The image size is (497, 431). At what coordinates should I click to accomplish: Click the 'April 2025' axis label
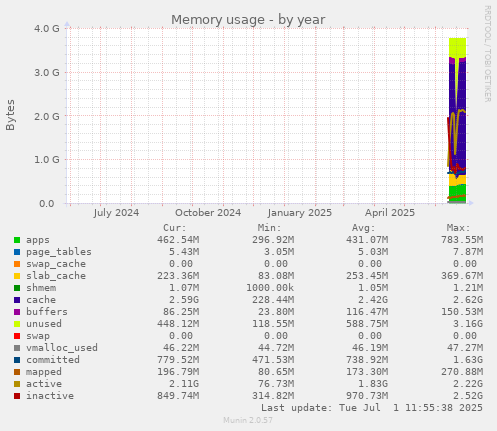click(390, 213)
